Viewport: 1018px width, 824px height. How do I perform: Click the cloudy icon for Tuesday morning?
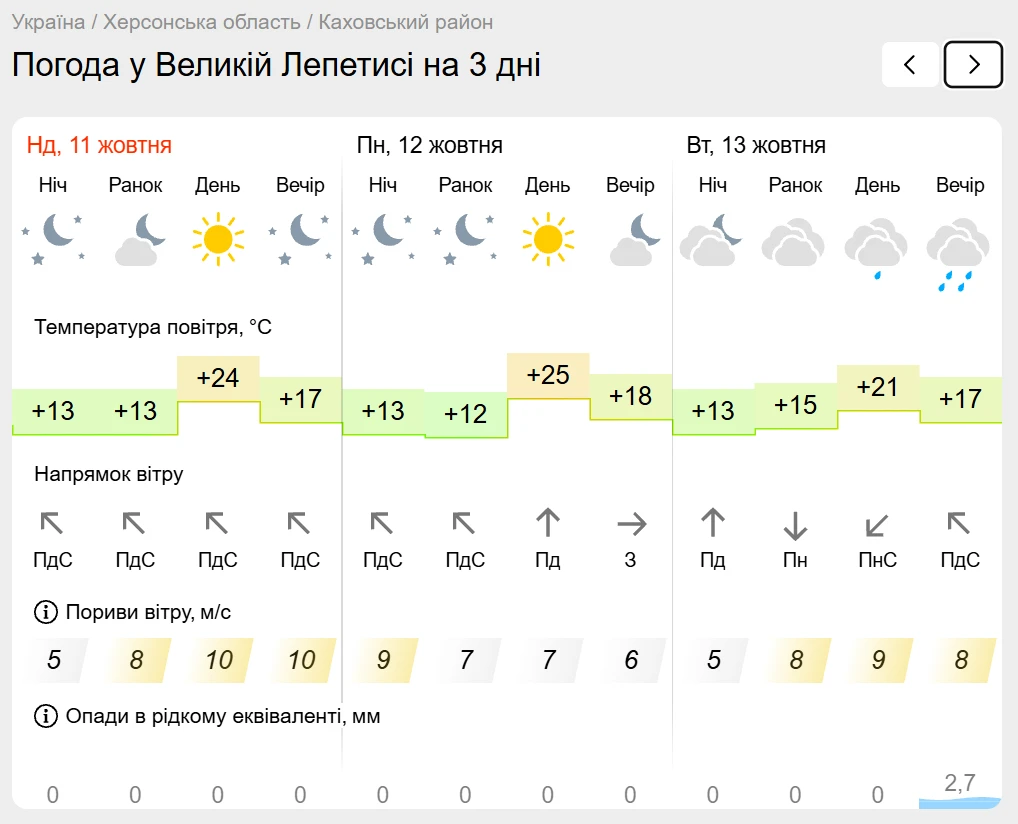click(x=793, y=242)
